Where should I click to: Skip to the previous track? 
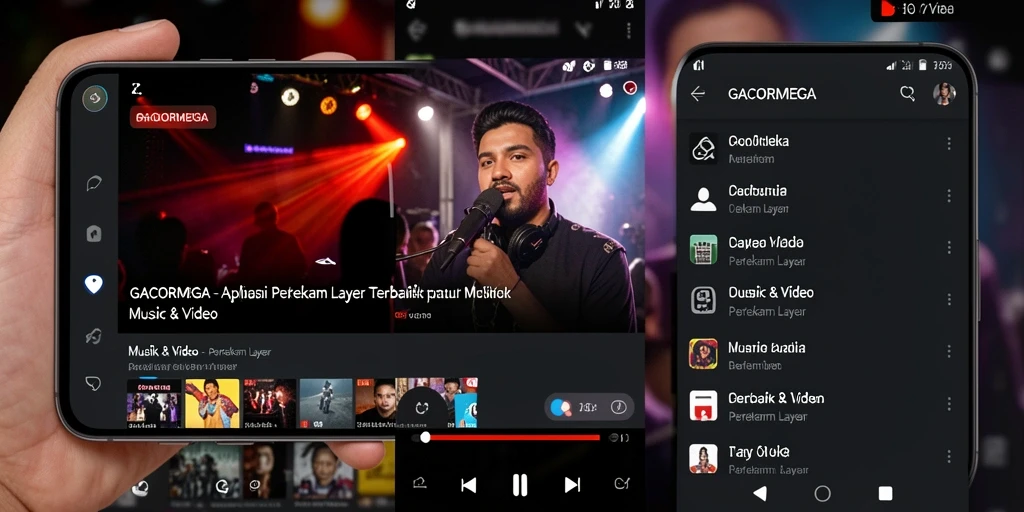(x=469, y=485)
